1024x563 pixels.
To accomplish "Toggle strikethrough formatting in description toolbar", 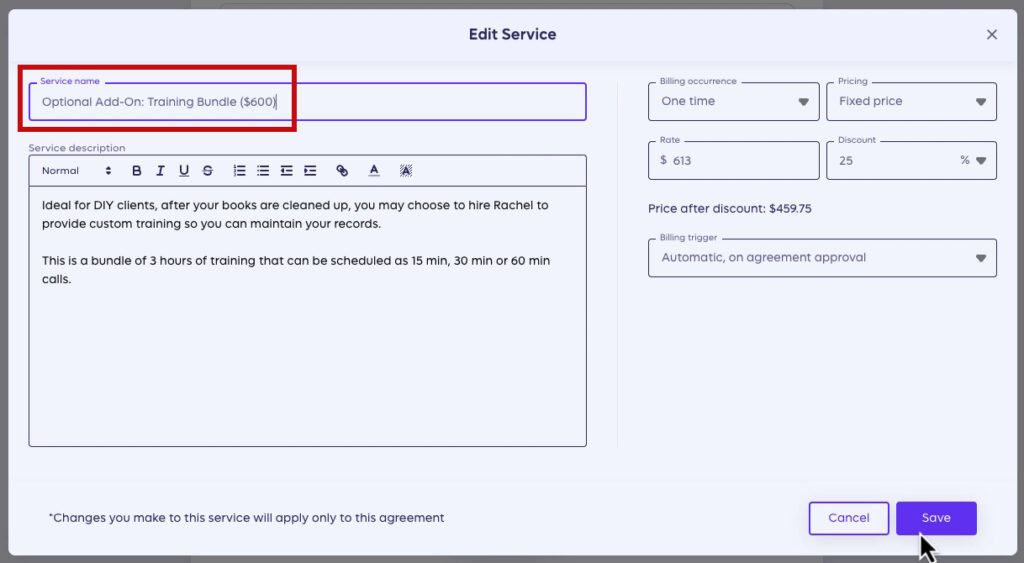I will coord(207,170).
